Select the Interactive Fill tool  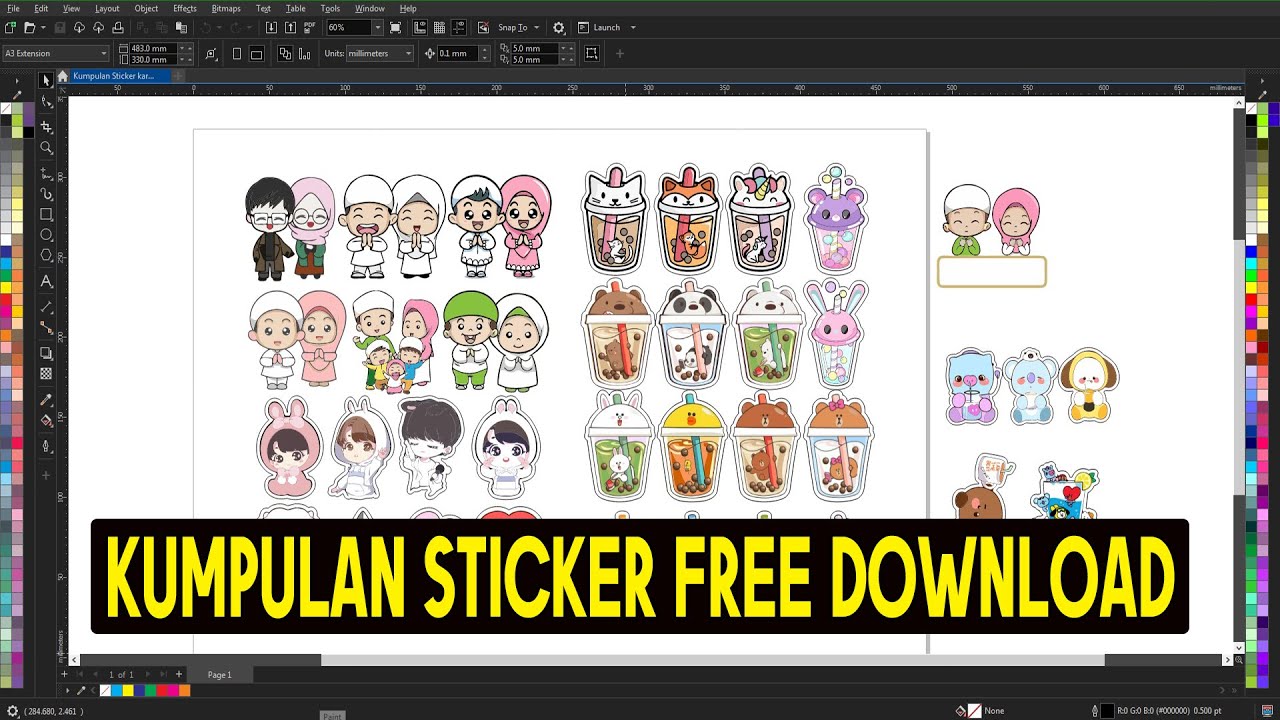(x=46, y=421)
